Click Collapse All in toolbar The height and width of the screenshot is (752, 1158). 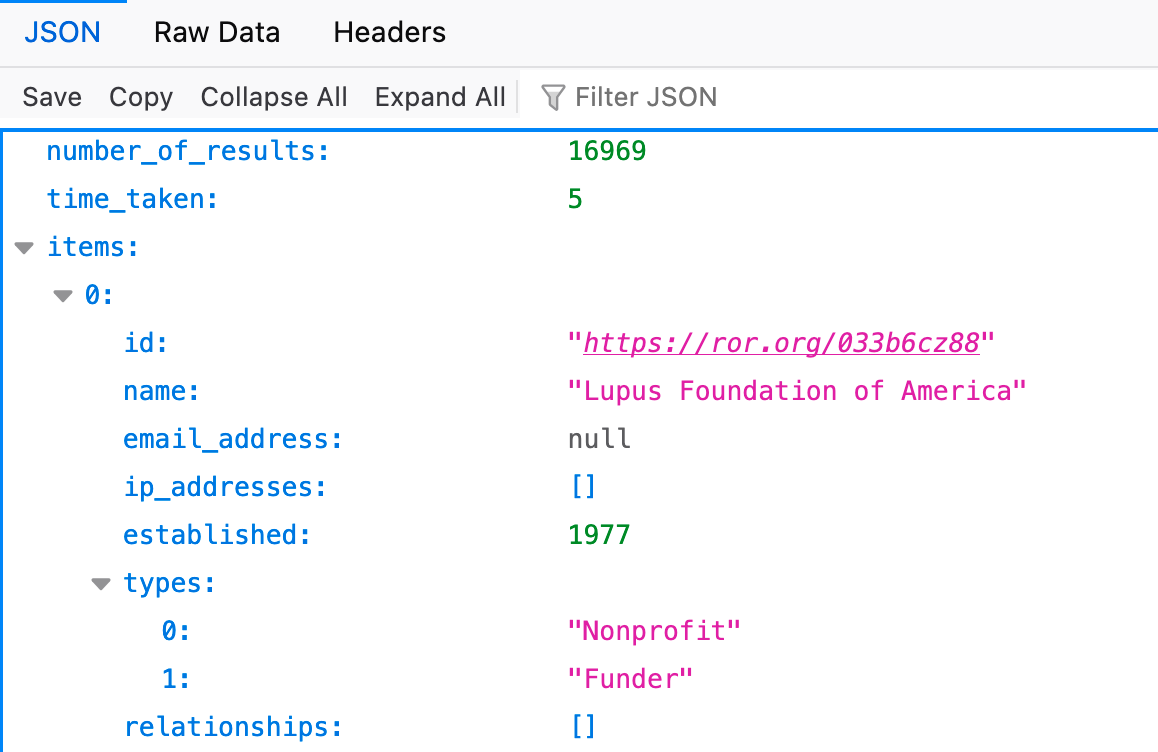click(274, 97)
